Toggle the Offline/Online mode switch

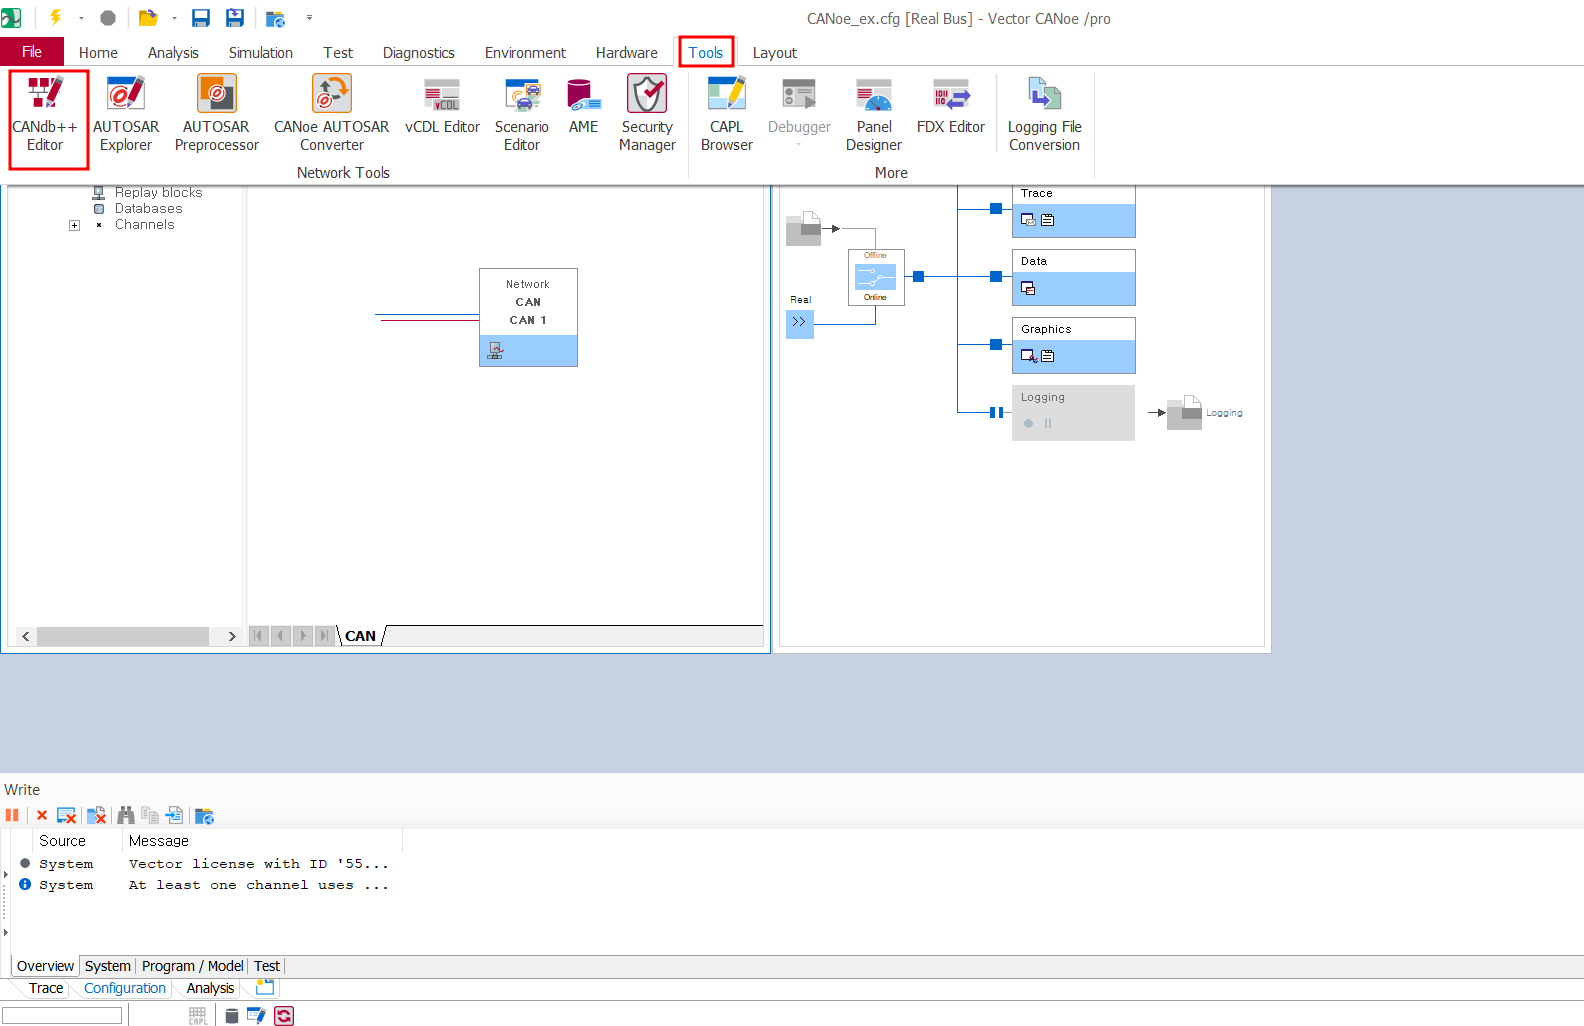tap(876, 277)
